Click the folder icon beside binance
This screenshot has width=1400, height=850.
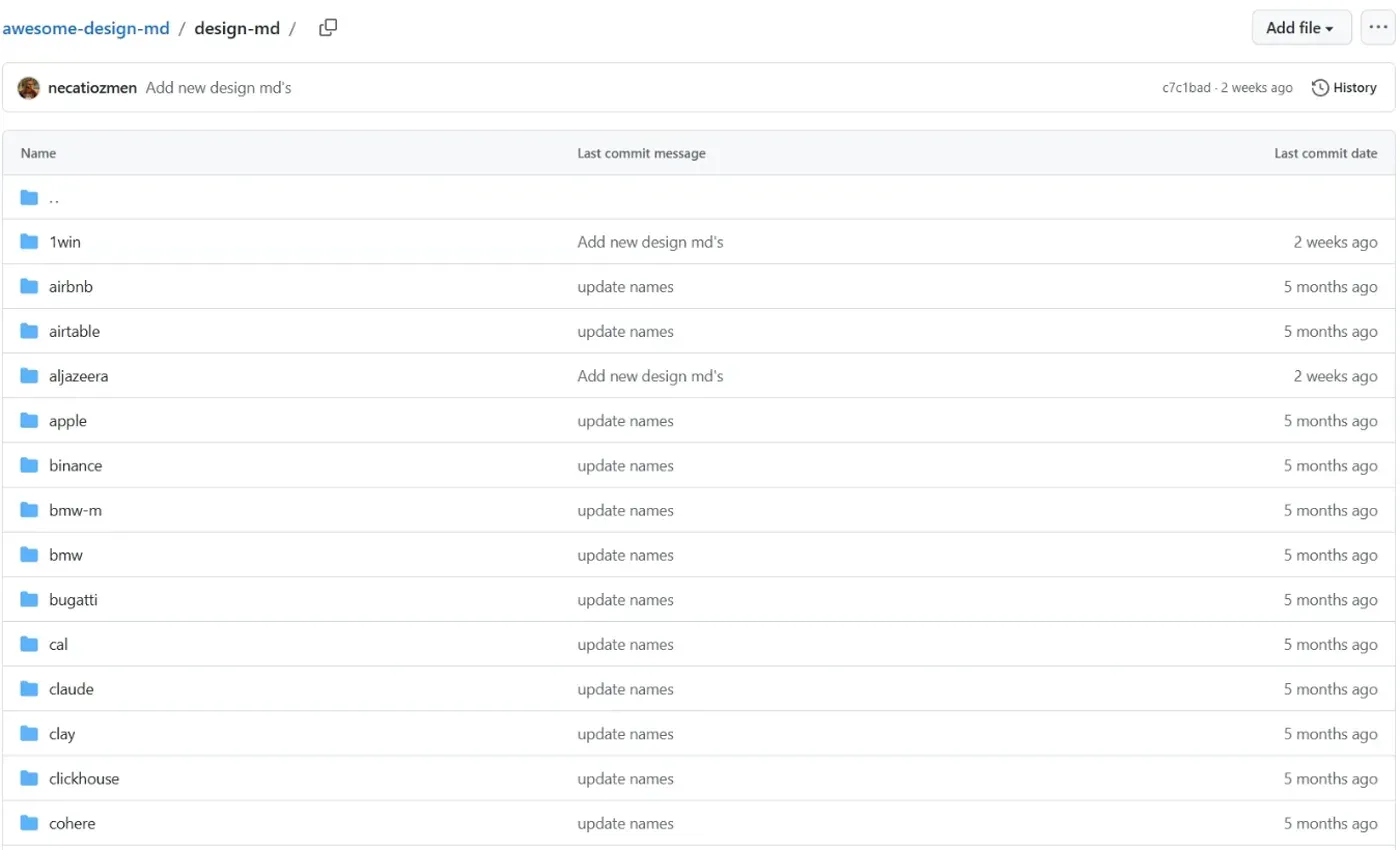point(29,466)
